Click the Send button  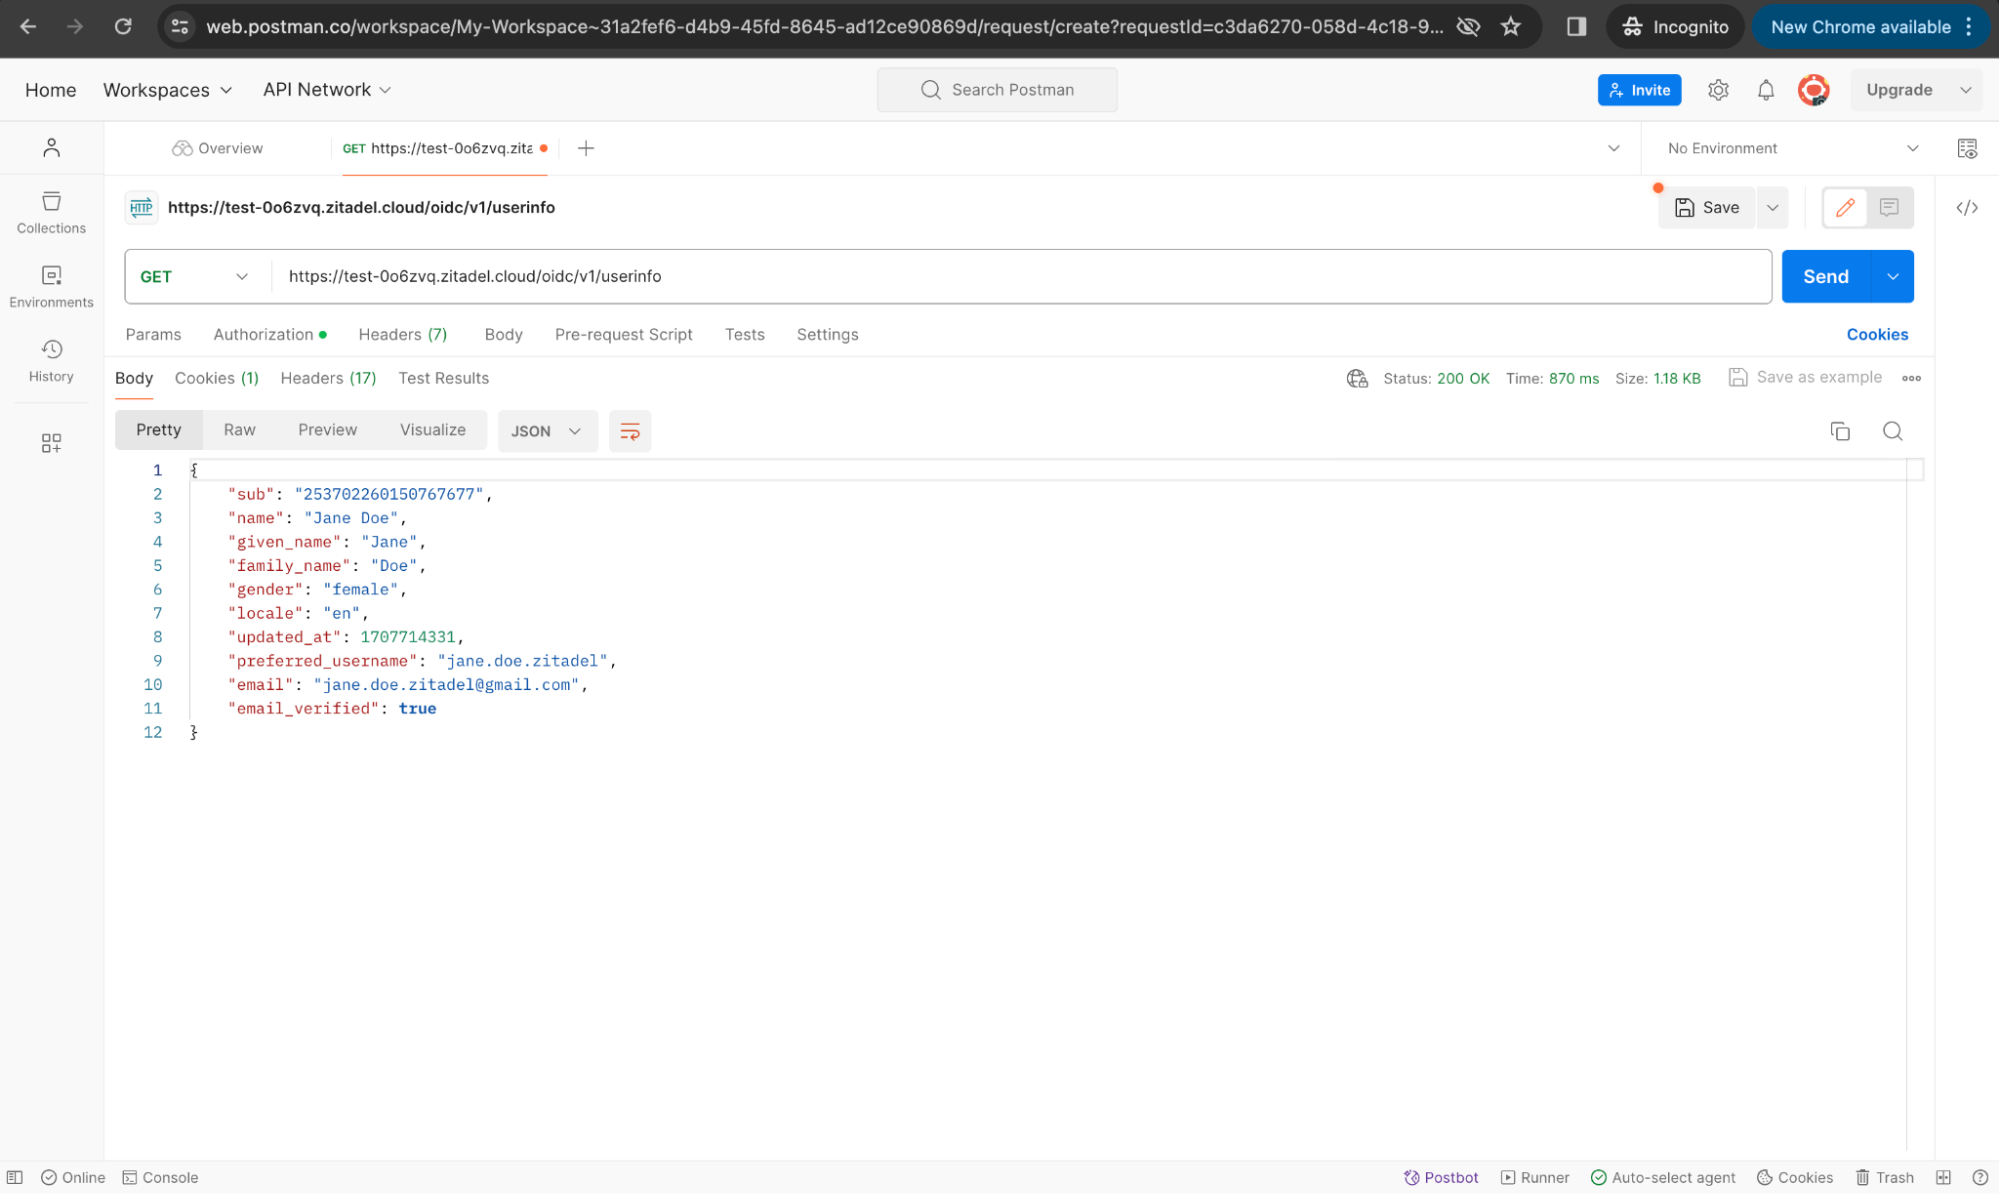tap(1824, 276)
